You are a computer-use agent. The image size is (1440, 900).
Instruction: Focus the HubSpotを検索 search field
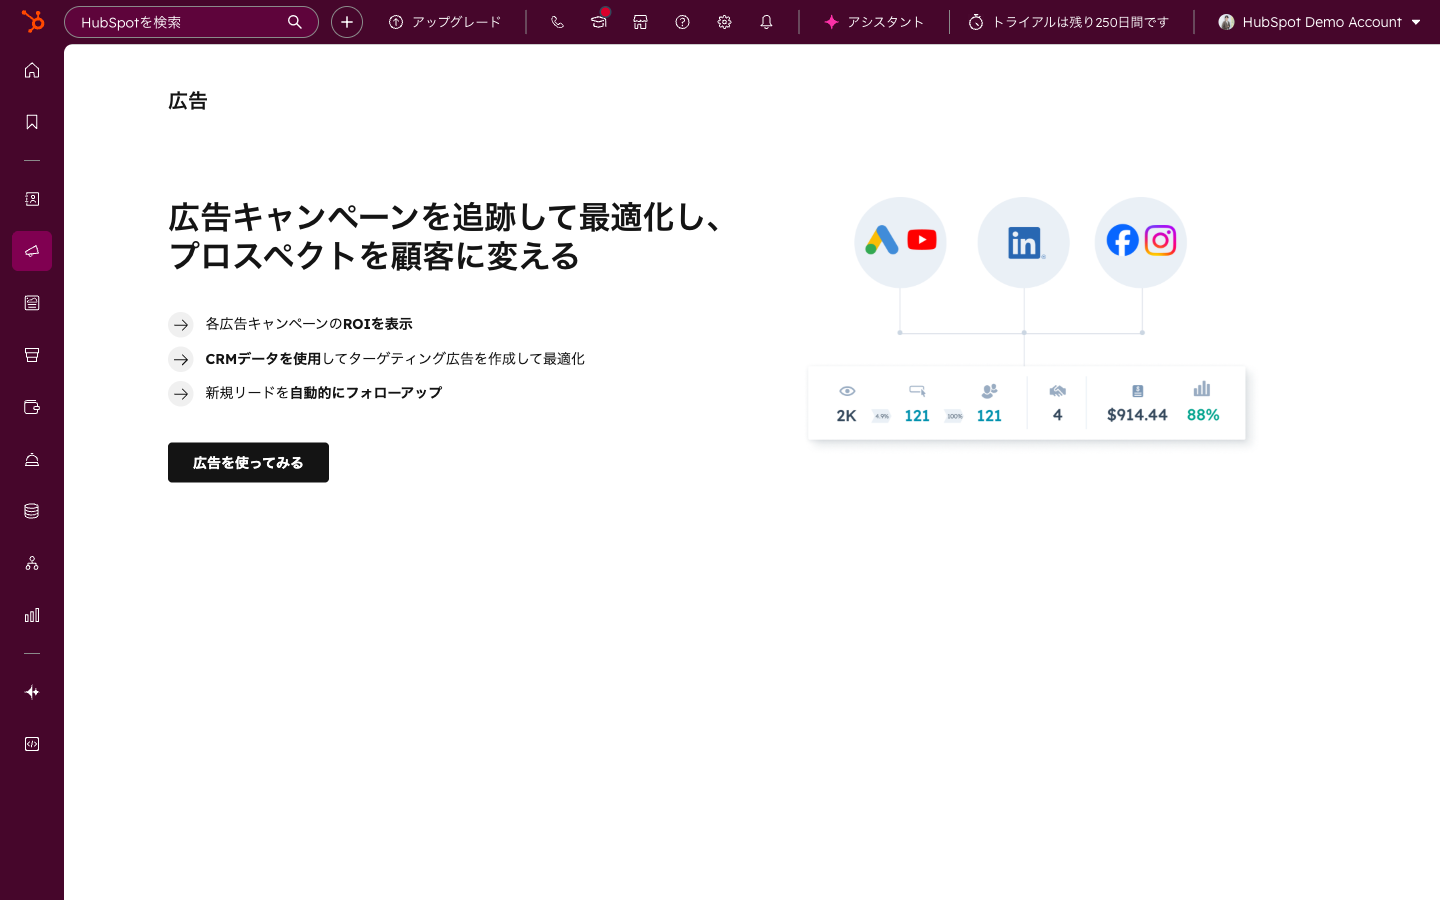click(191, 22)
